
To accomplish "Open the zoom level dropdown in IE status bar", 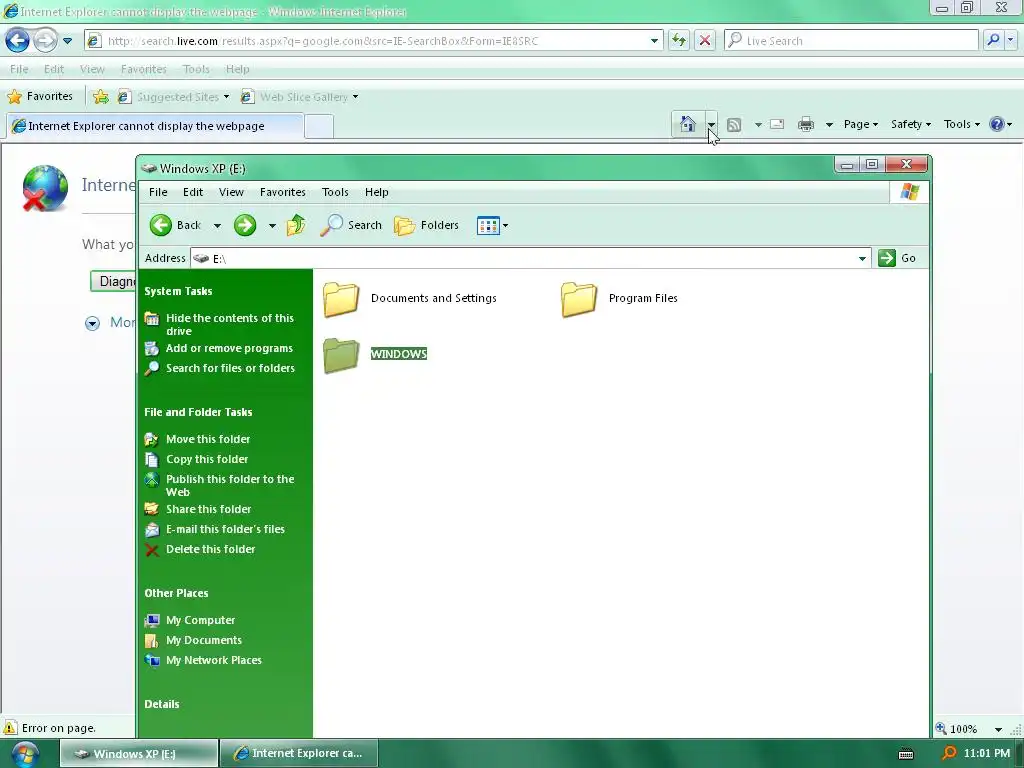I will click(998, 729).
